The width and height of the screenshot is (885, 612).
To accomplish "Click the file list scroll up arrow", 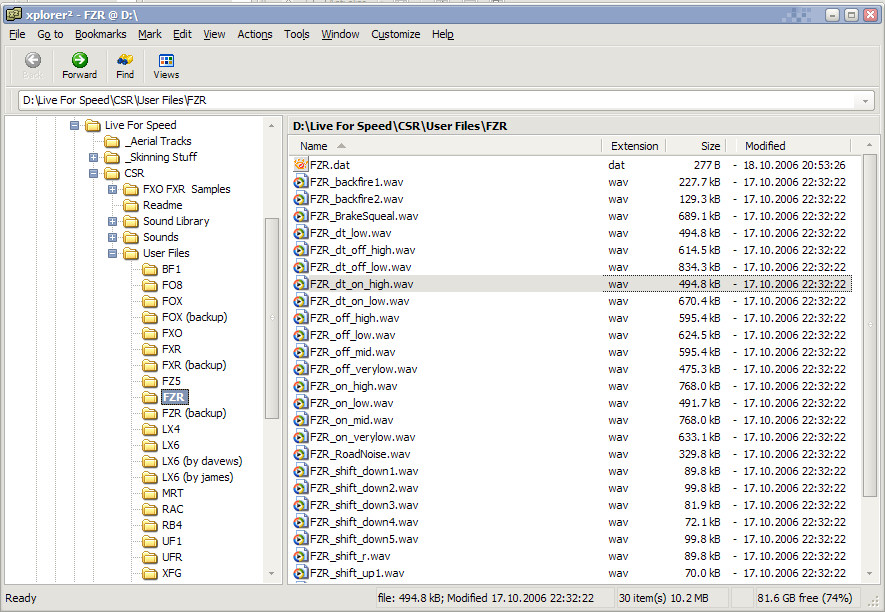I will pos(870,145).
